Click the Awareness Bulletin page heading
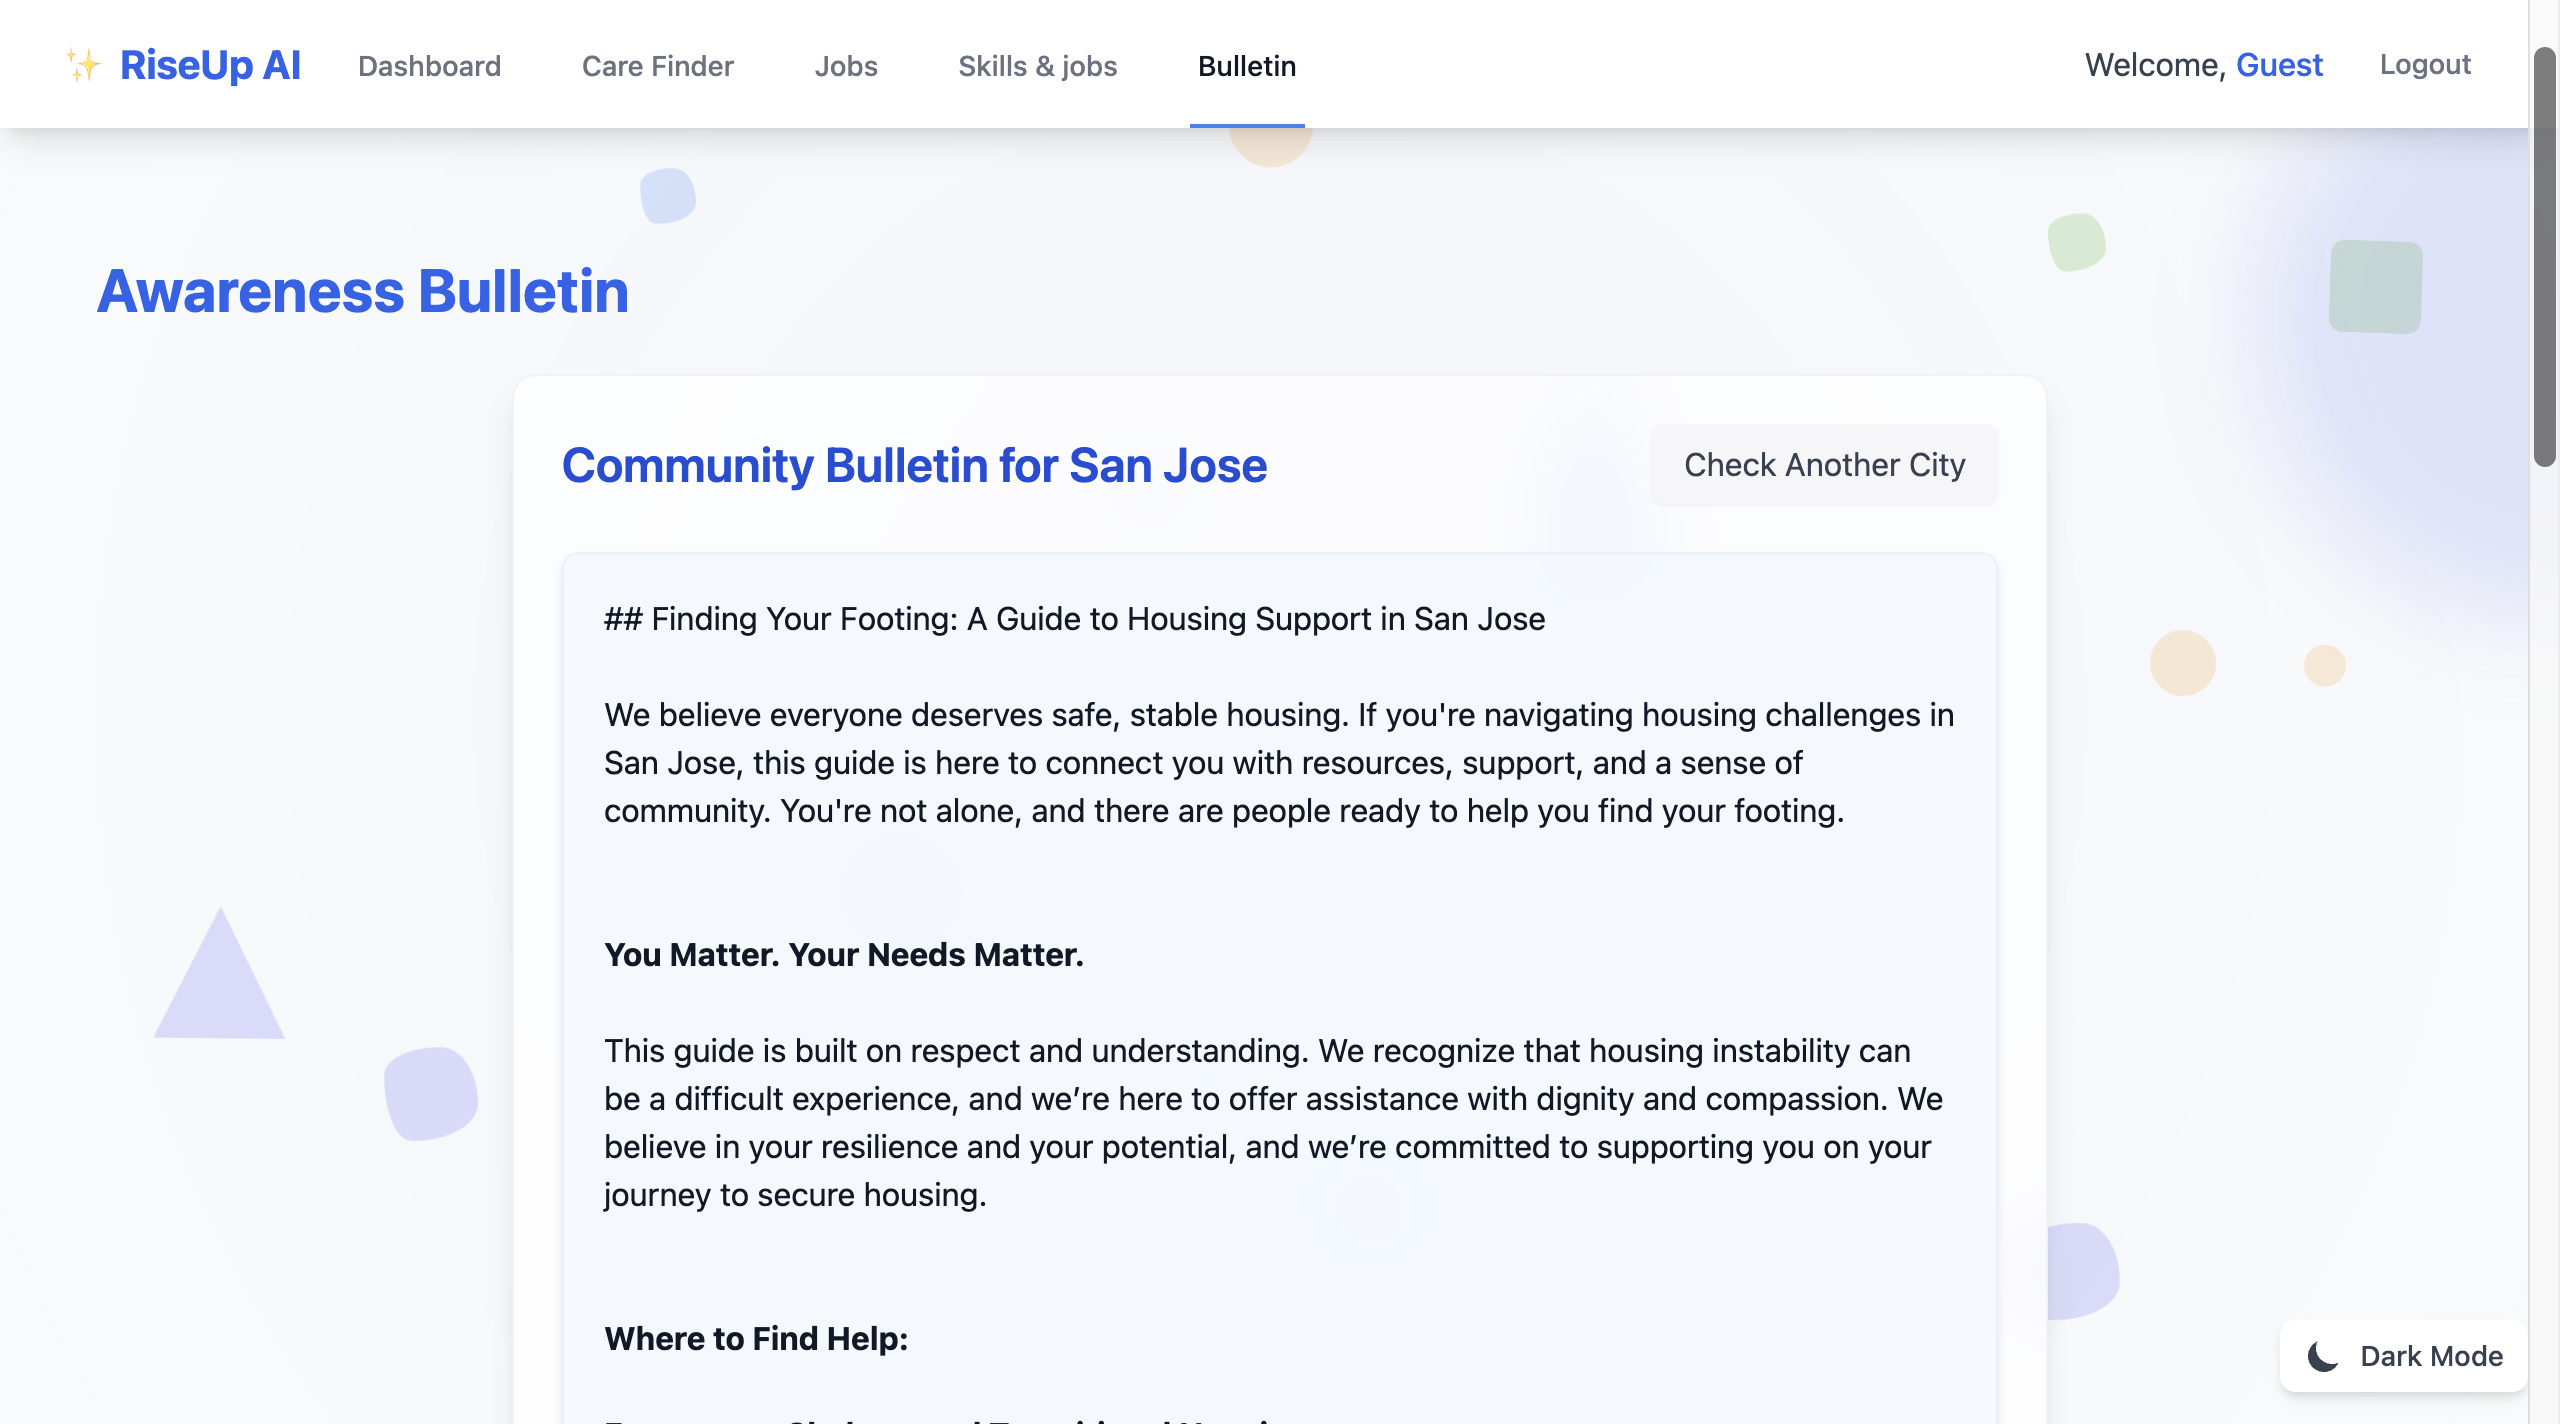2560x1424 pixels. click(363, 292)
